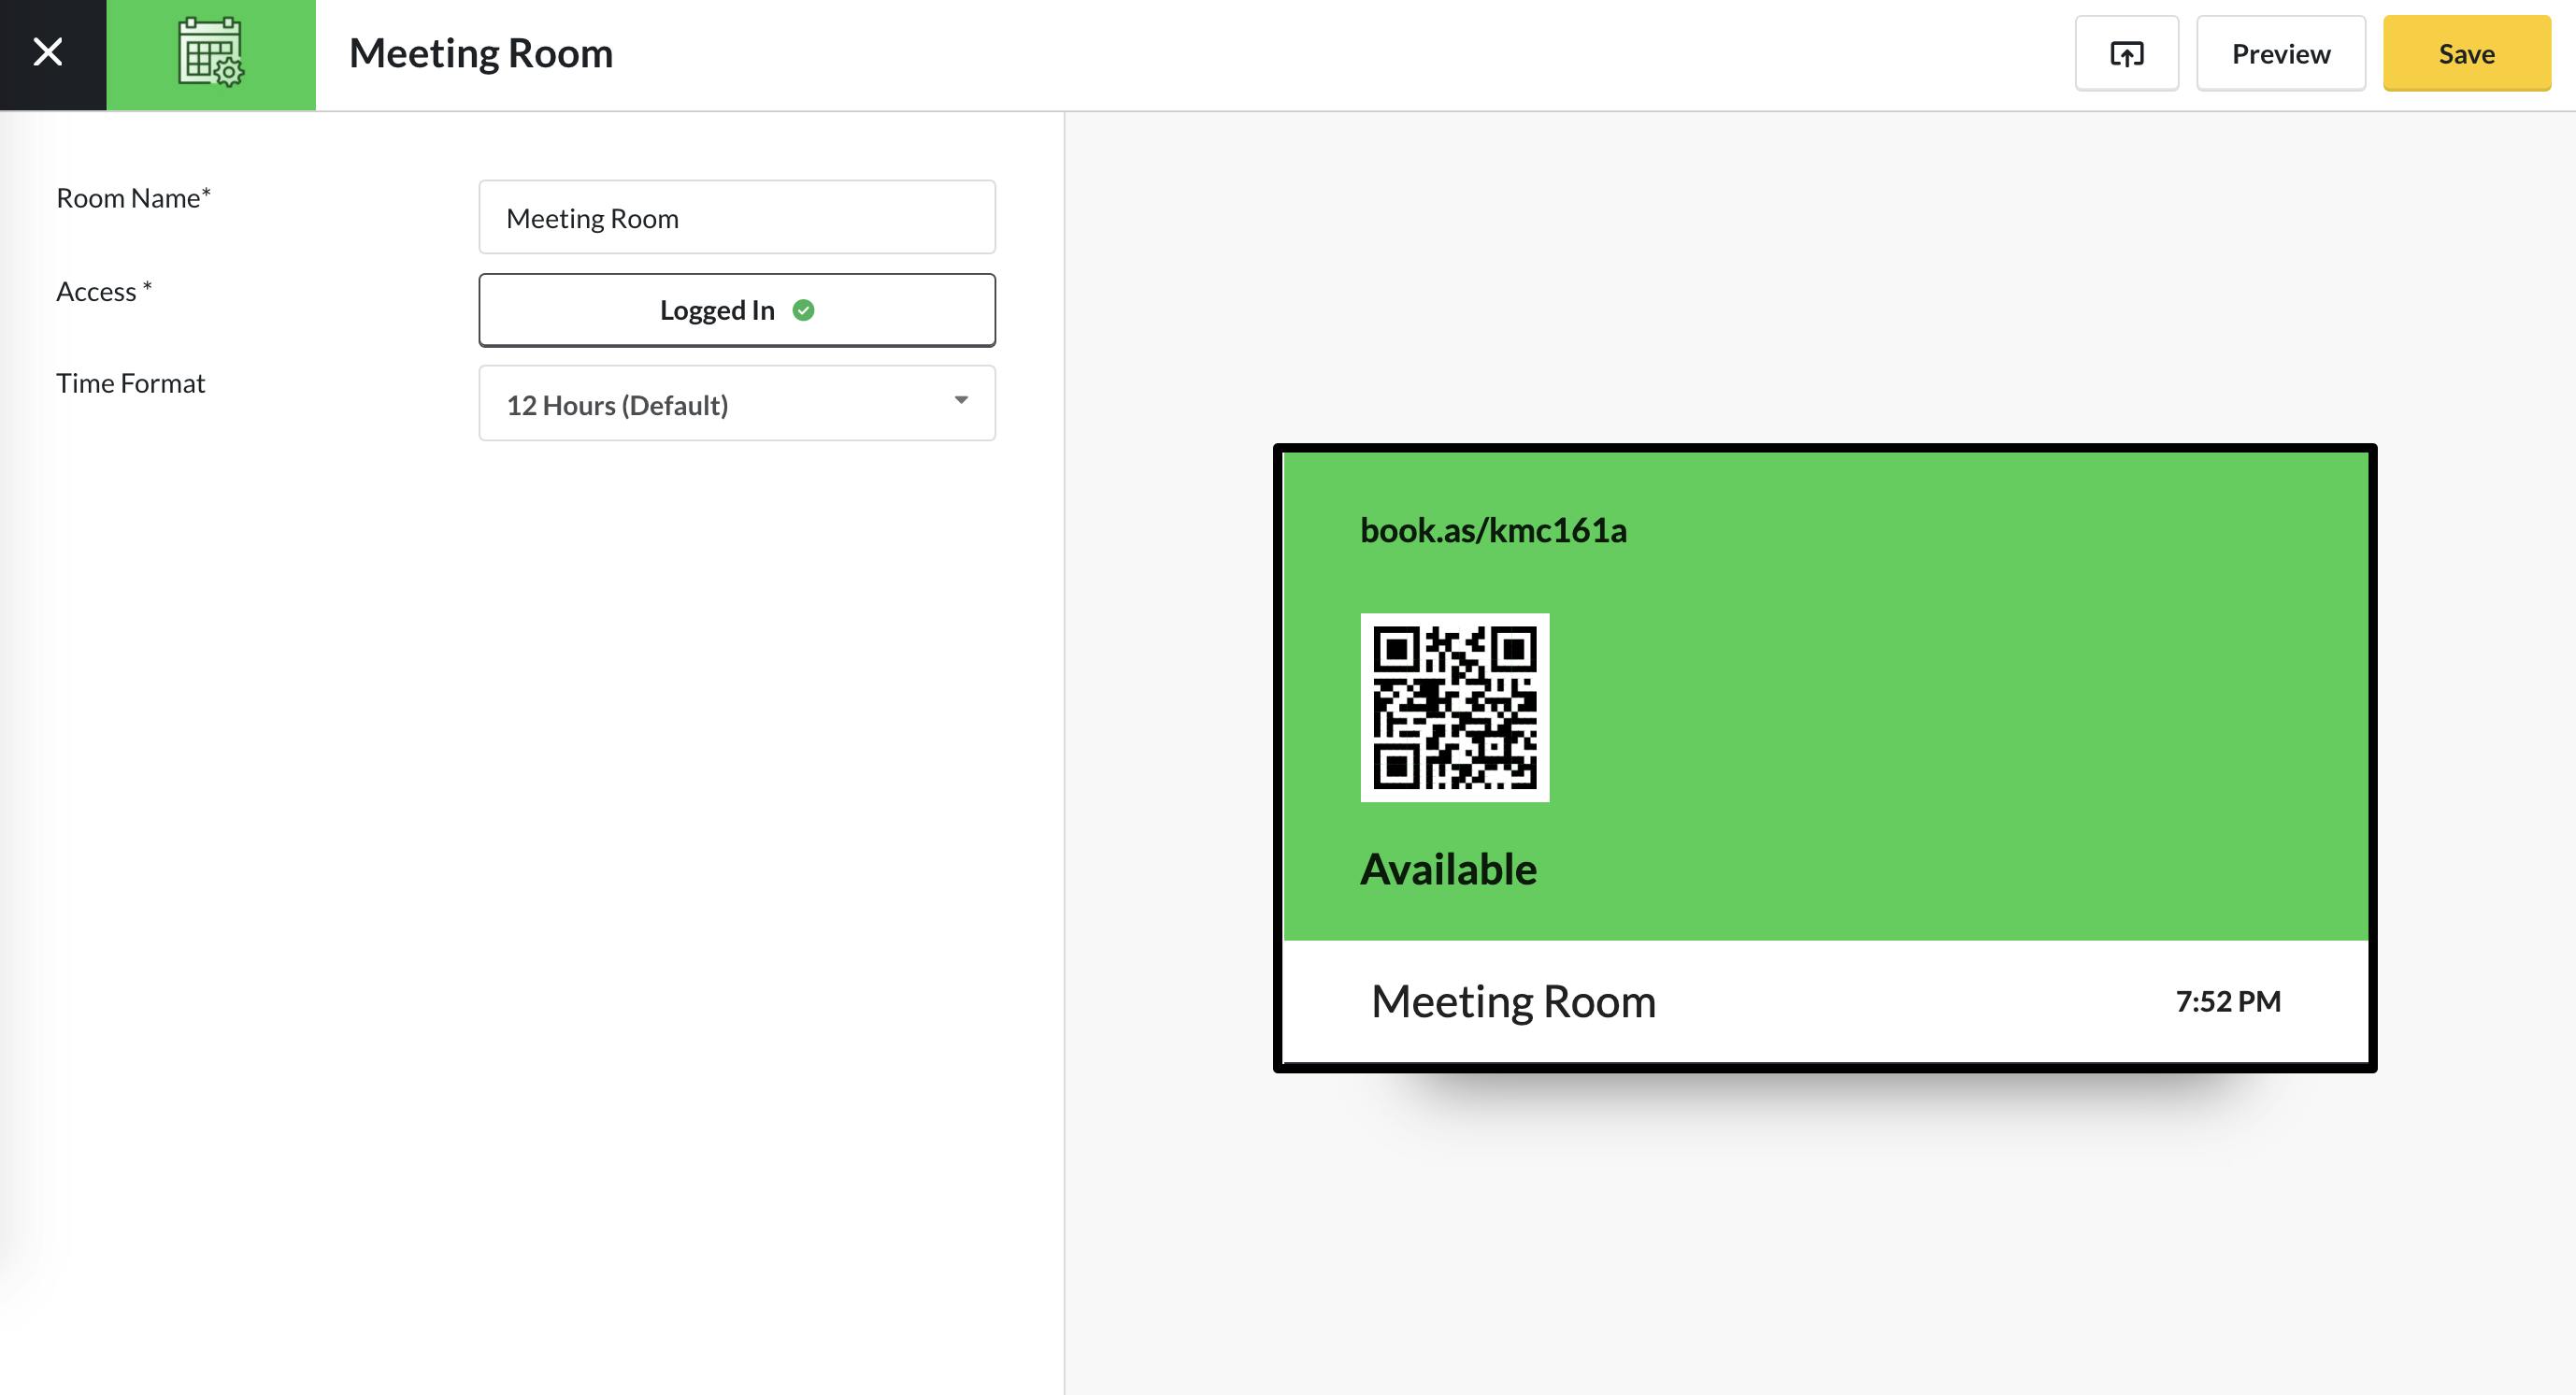This screenshot has height=1395, width=2576.
Task: Click the green calendar settings app icon
Action: pyautogui.click(x=211, y=53)
